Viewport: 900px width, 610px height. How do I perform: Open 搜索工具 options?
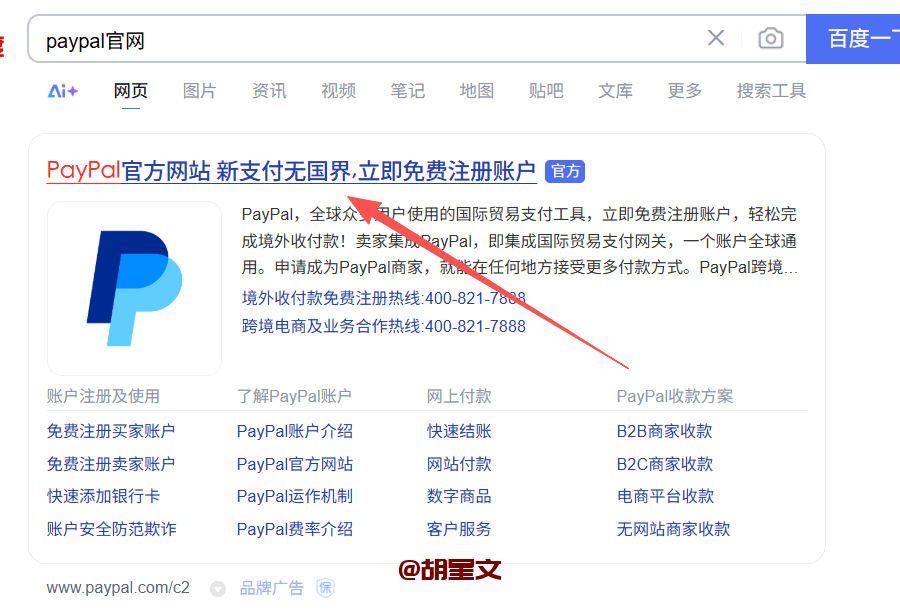coord(771,91)
